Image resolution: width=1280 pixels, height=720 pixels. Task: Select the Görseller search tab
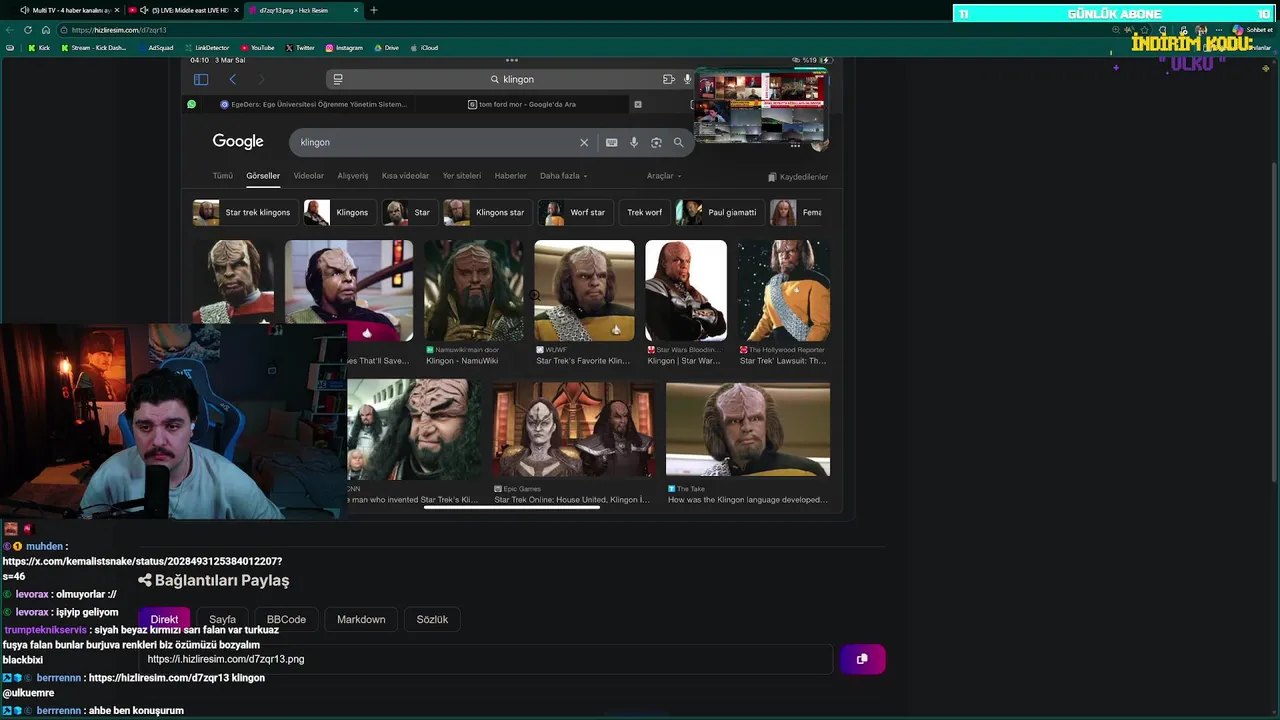263,176
